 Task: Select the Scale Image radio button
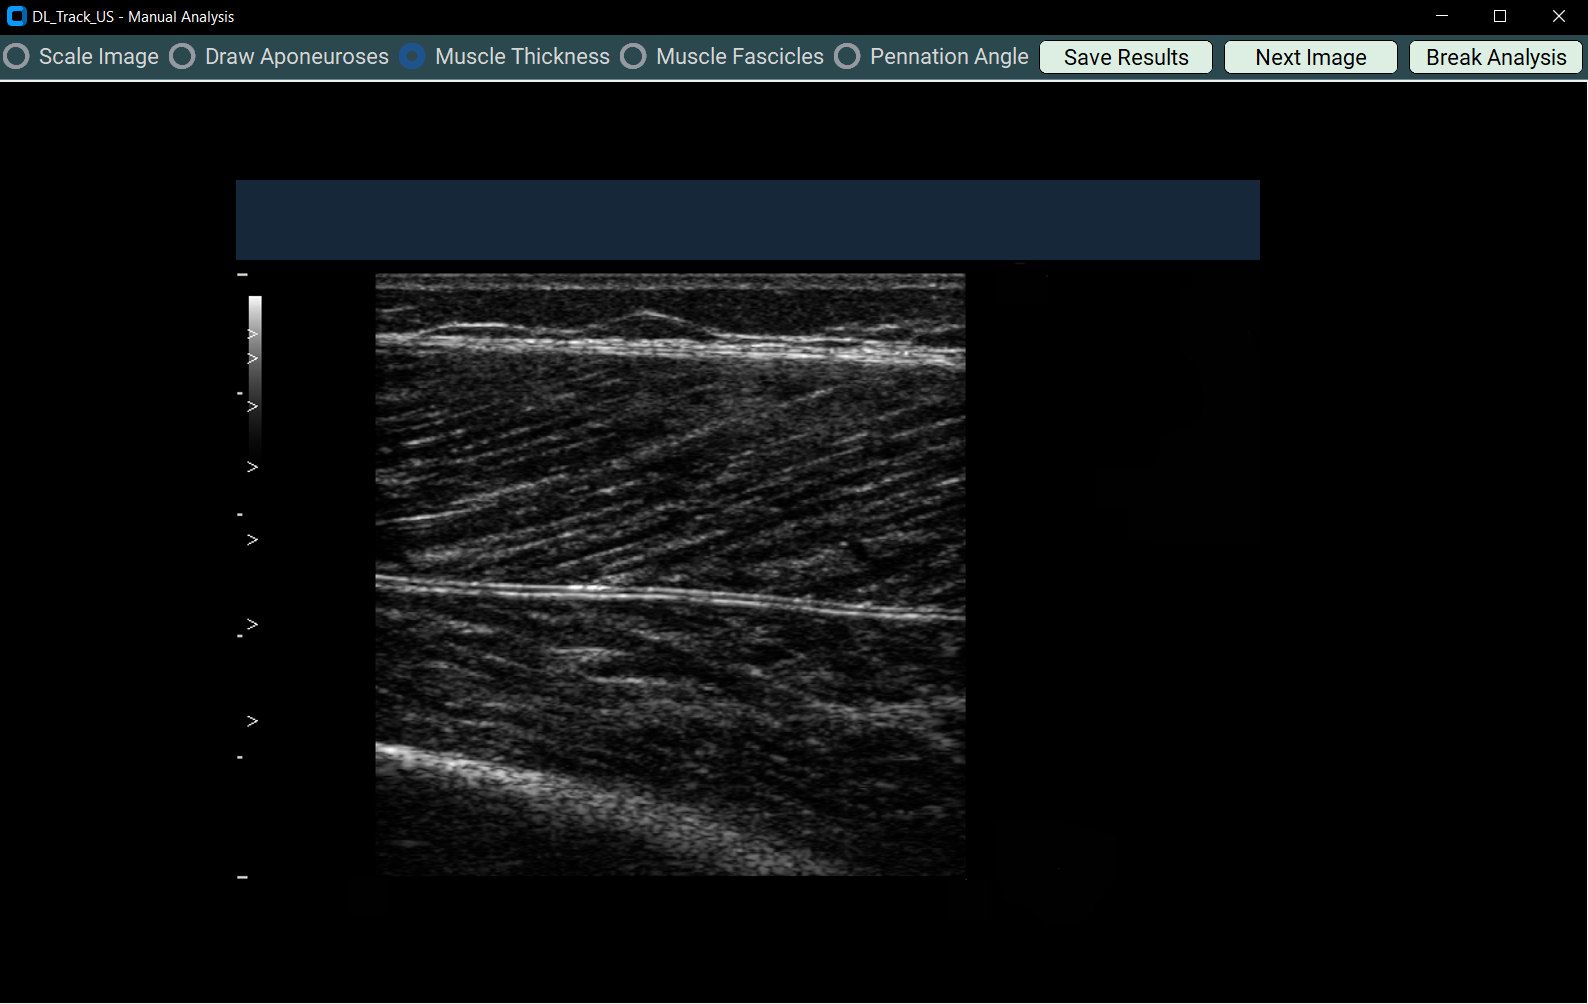(x=17, y=57)
